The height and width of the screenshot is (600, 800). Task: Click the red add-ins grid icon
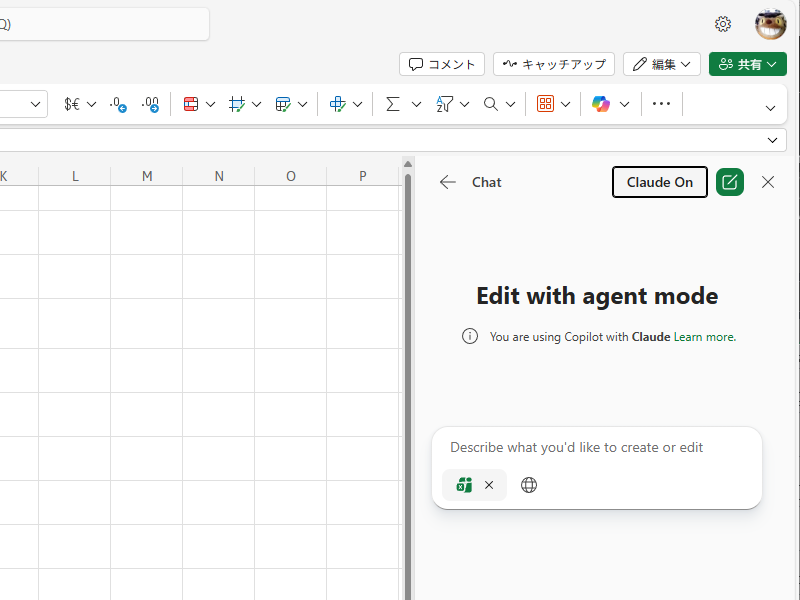pos(545,104)
